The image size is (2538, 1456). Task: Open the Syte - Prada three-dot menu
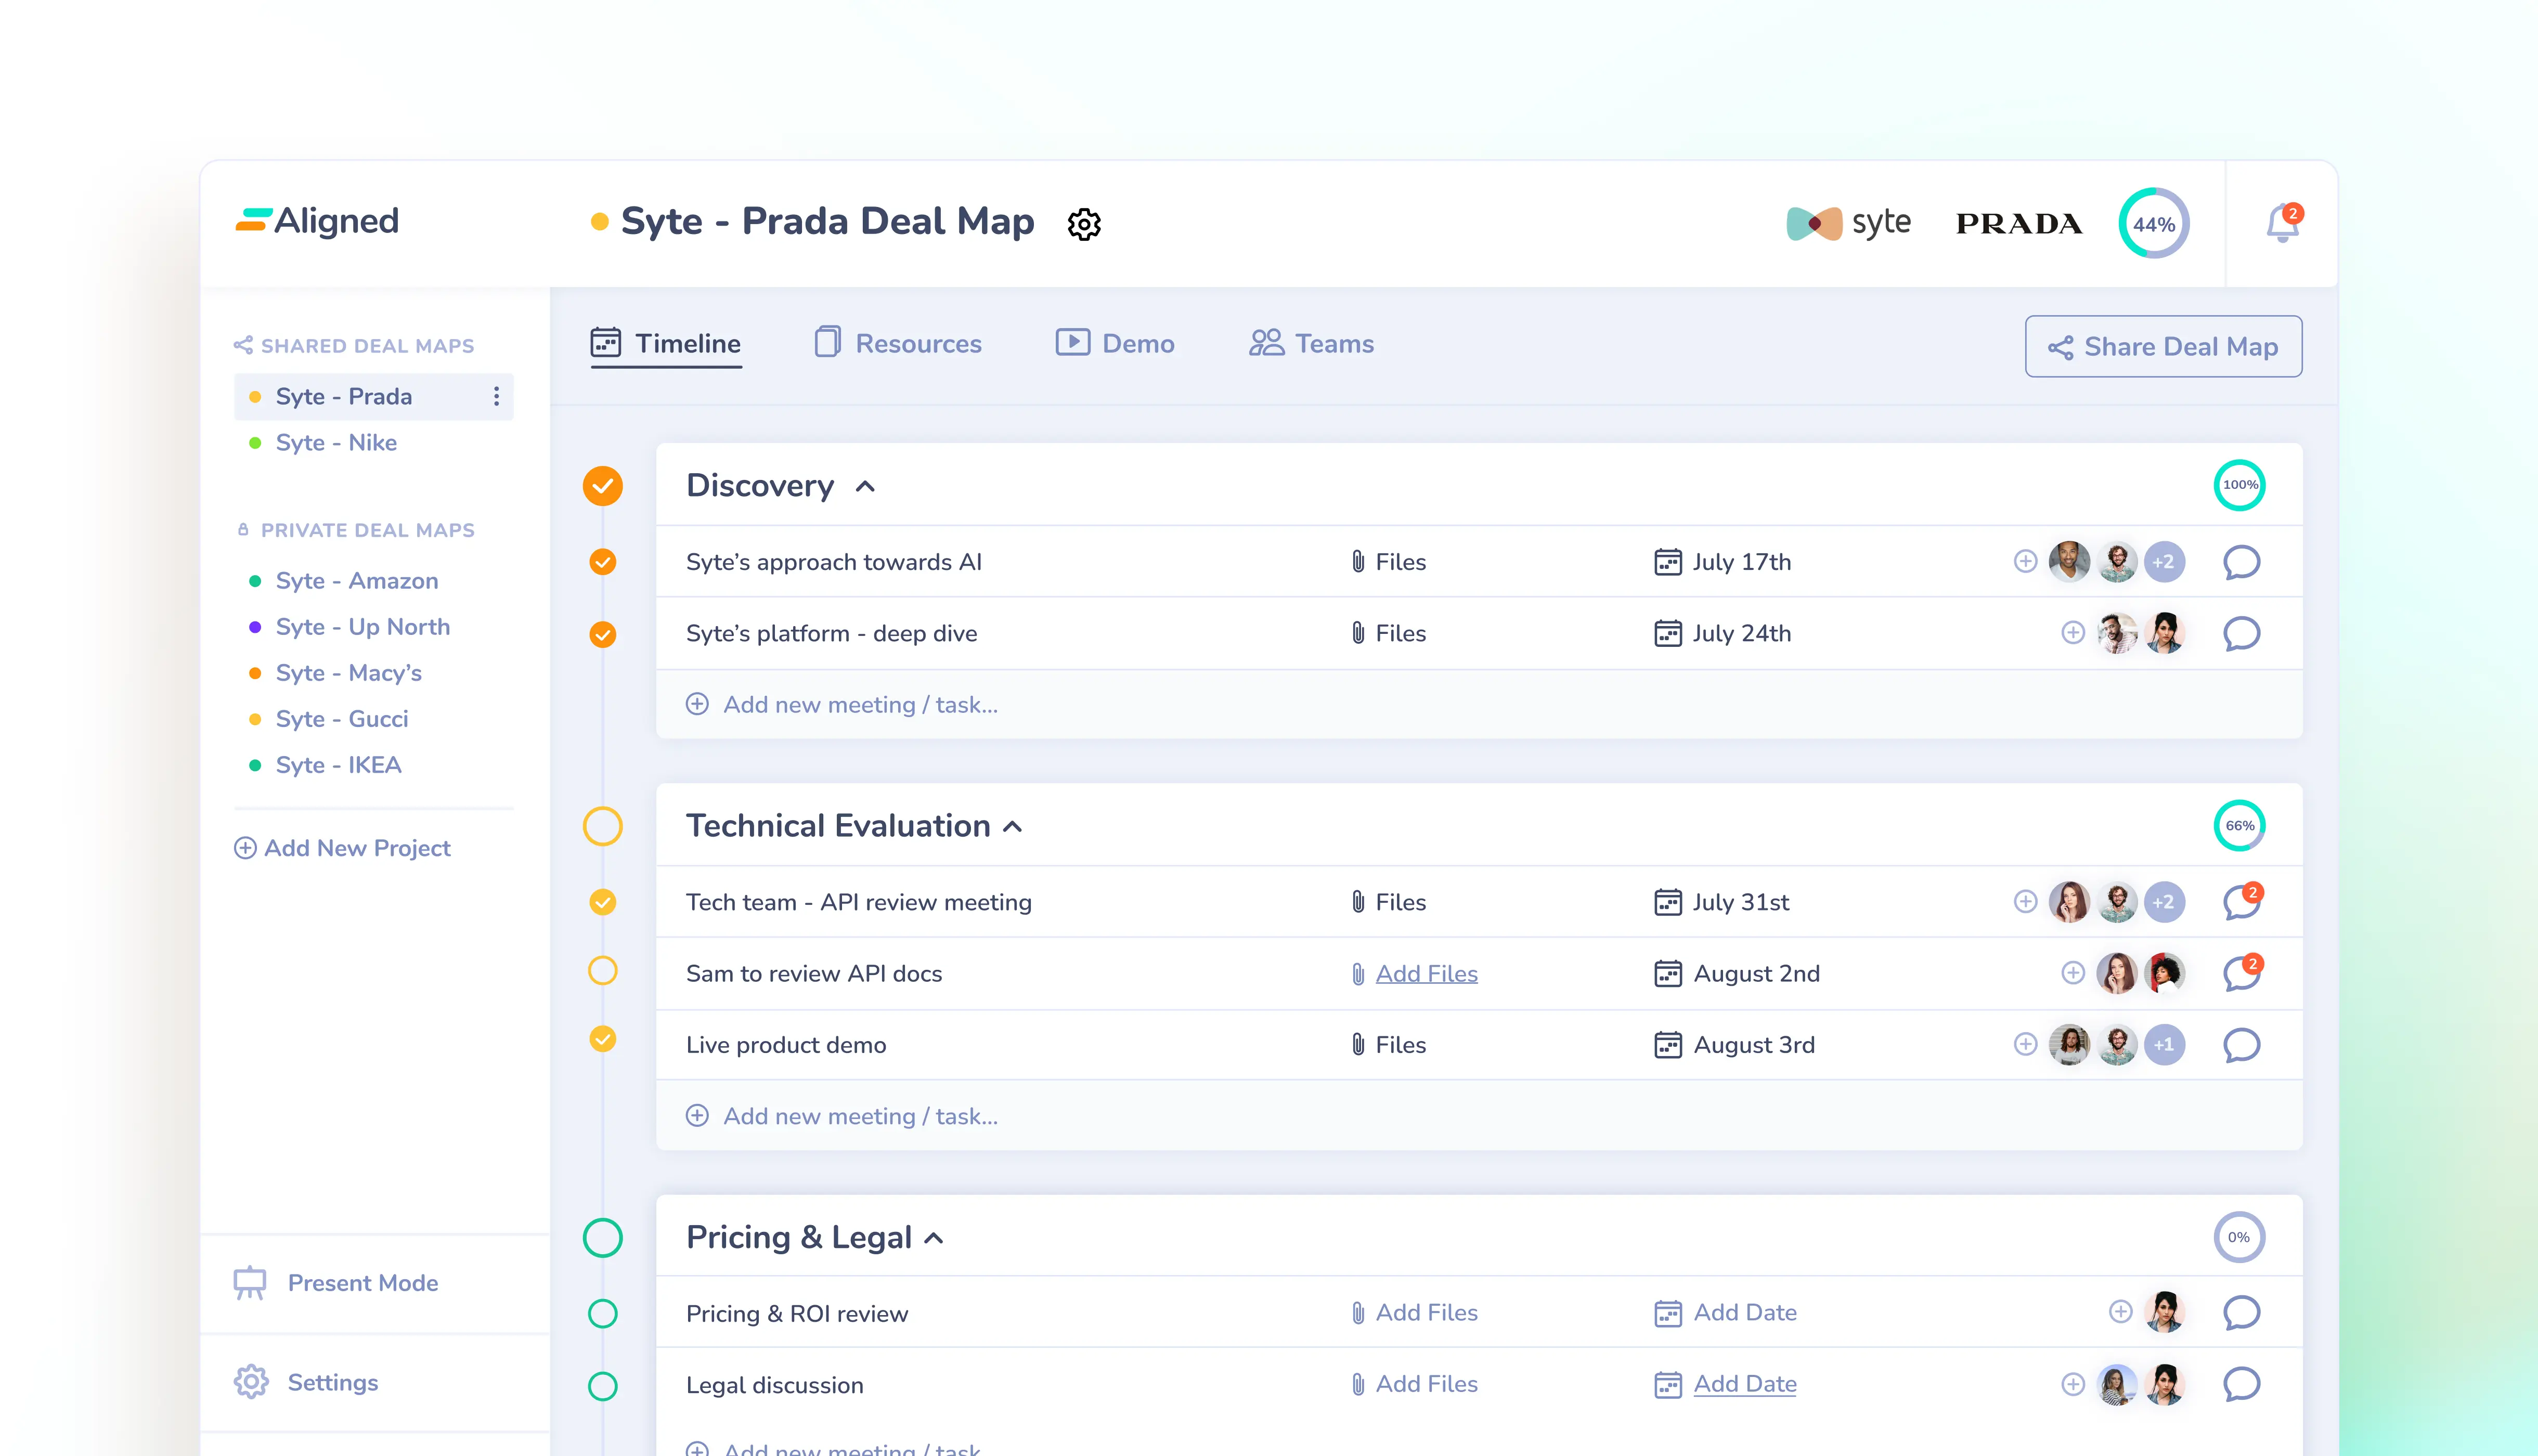[496, 397]
